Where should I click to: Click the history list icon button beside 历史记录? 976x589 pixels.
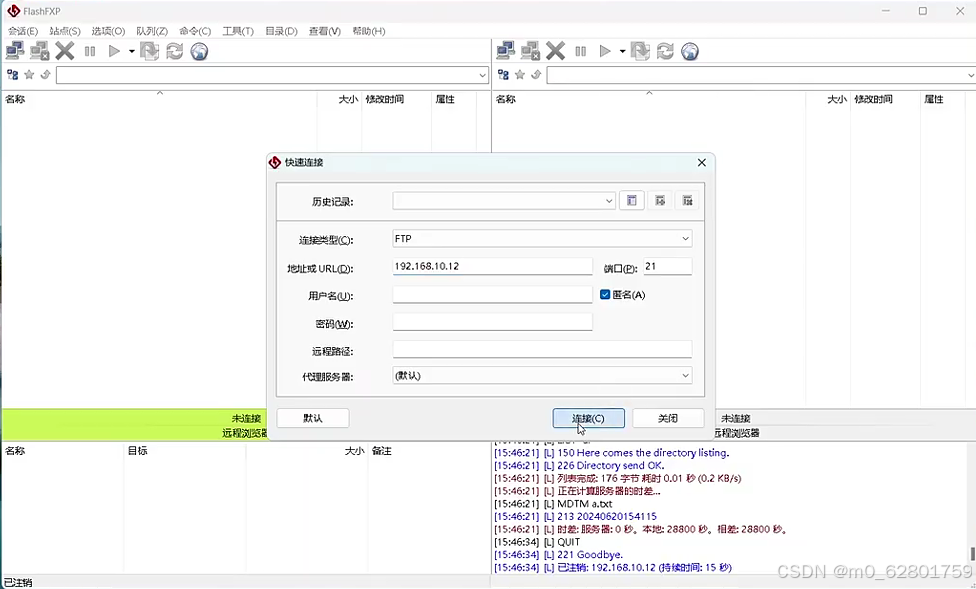[632, 200]
